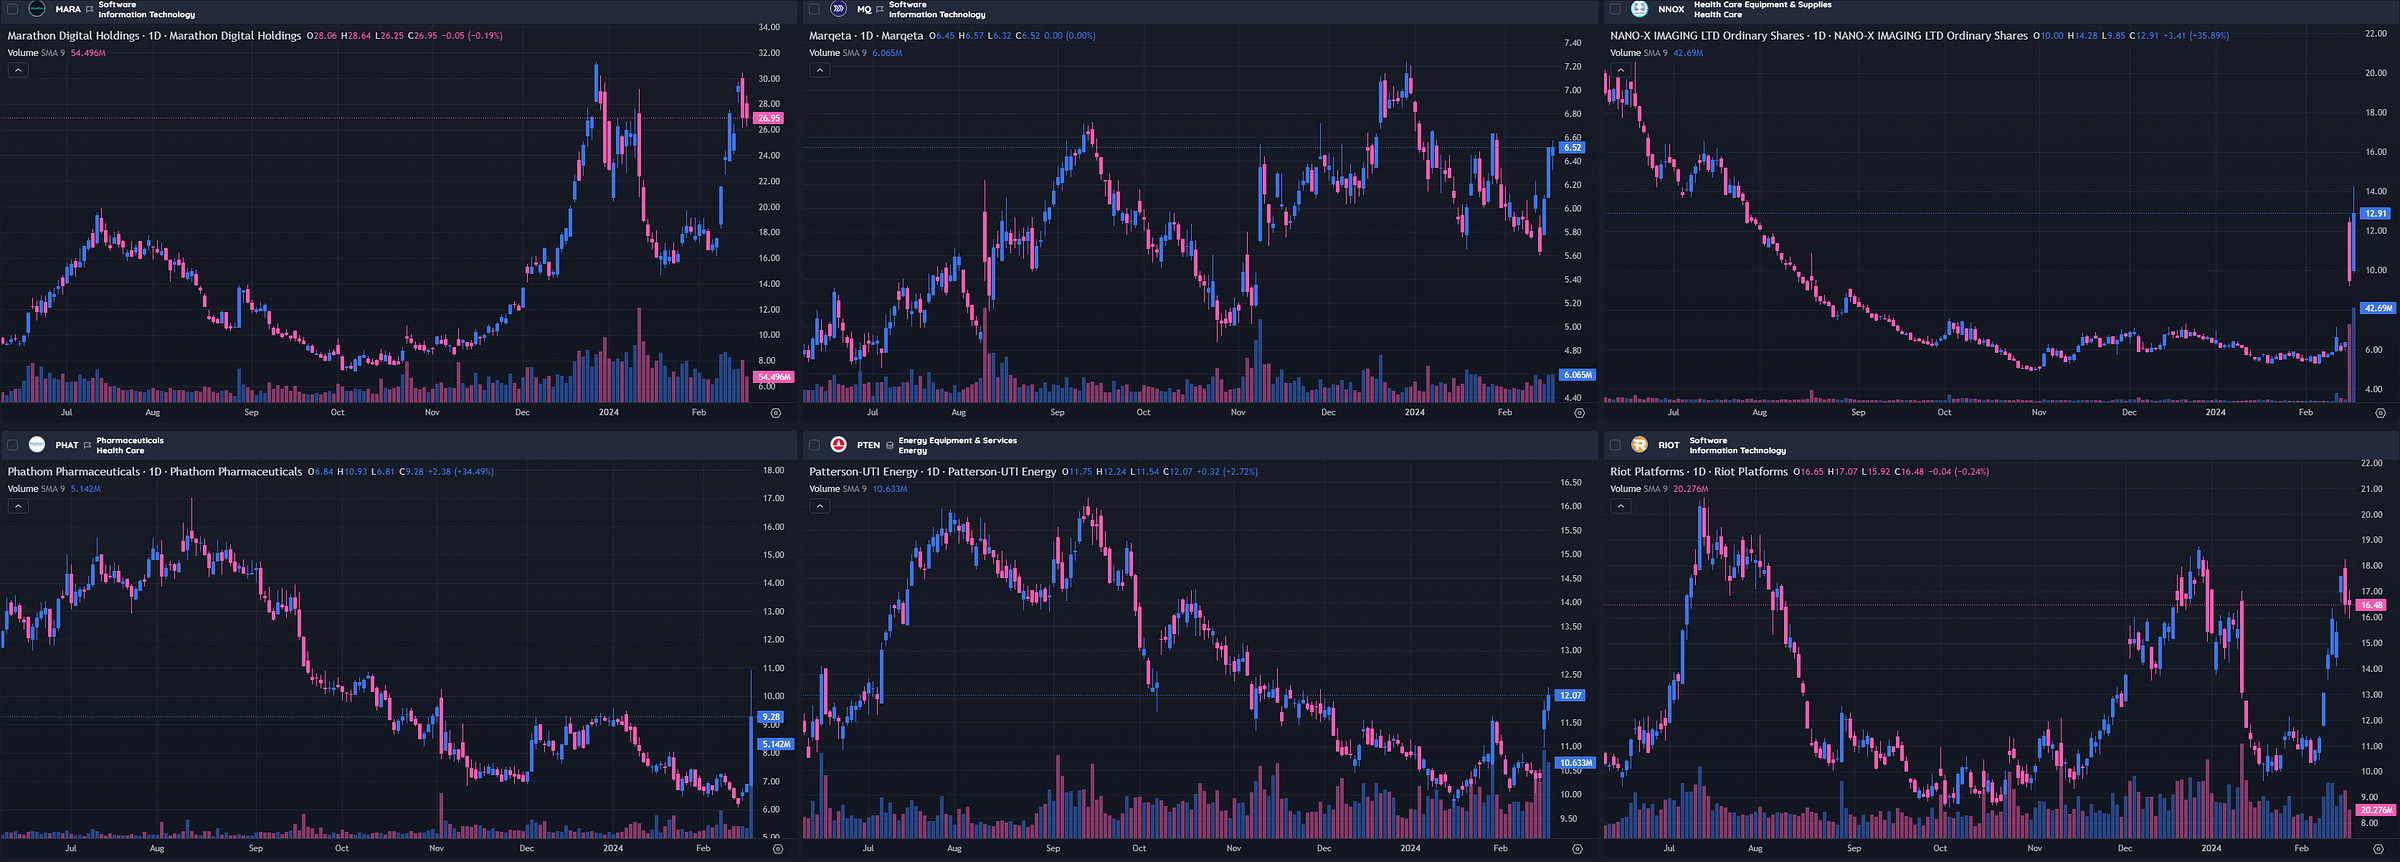Check the PHAT chart checkbox
2400x862 pixels.
(x=13, y=445)
